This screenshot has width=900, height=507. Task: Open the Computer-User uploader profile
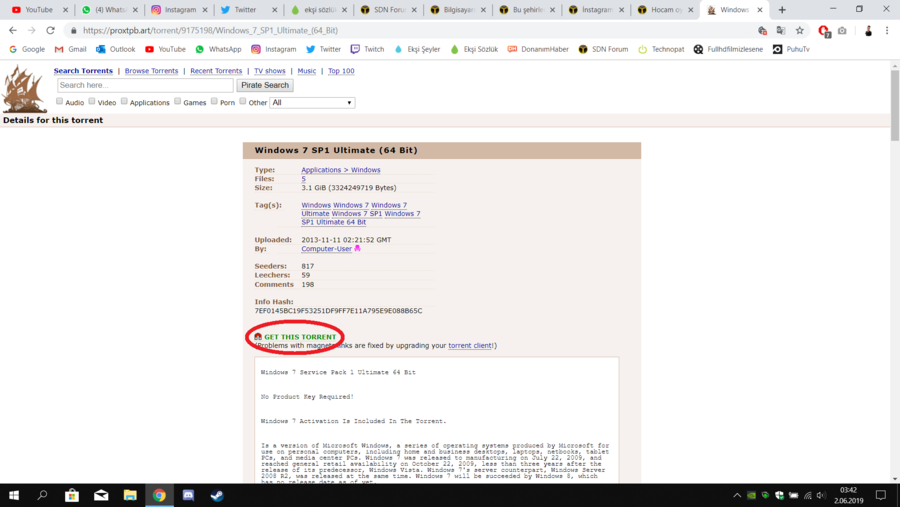click(x=326, y=249)
